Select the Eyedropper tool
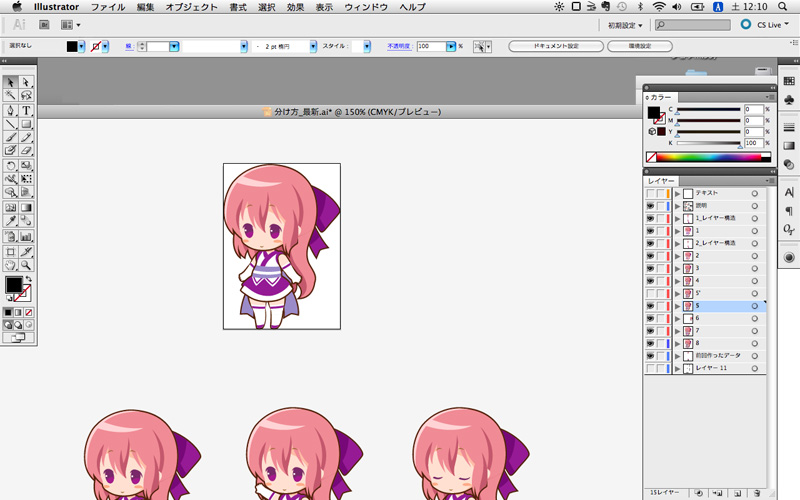 pyautogui.click(x=10, y=220)
